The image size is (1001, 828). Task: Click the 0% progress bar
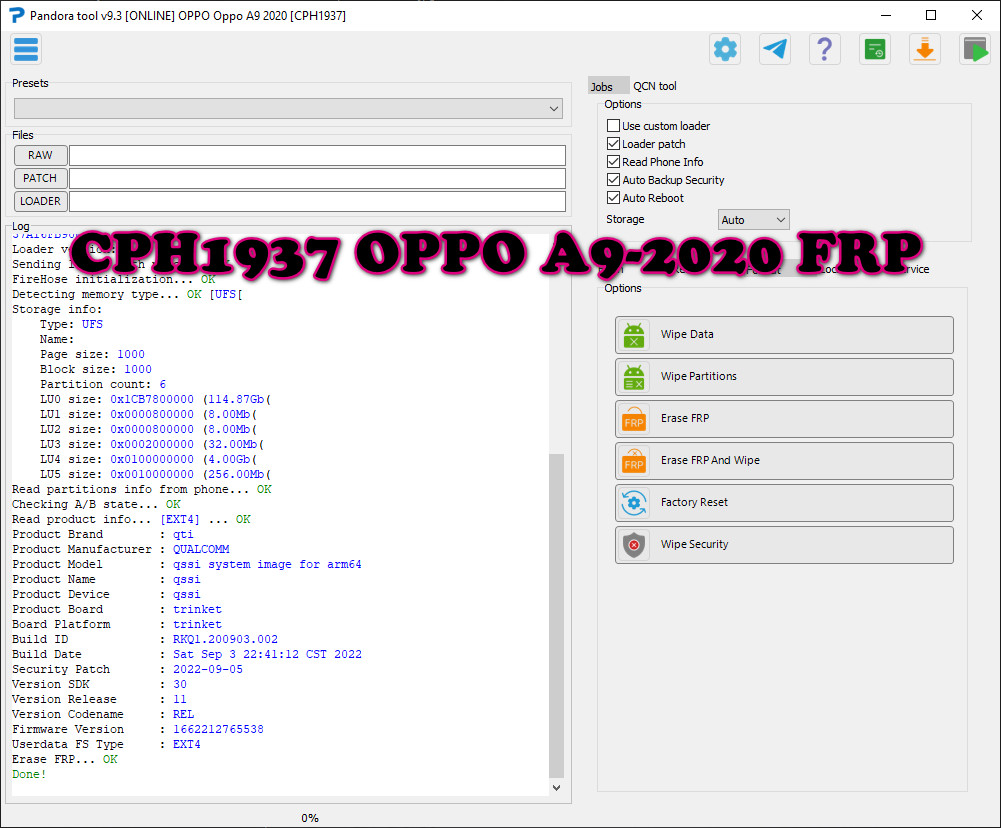310,818
